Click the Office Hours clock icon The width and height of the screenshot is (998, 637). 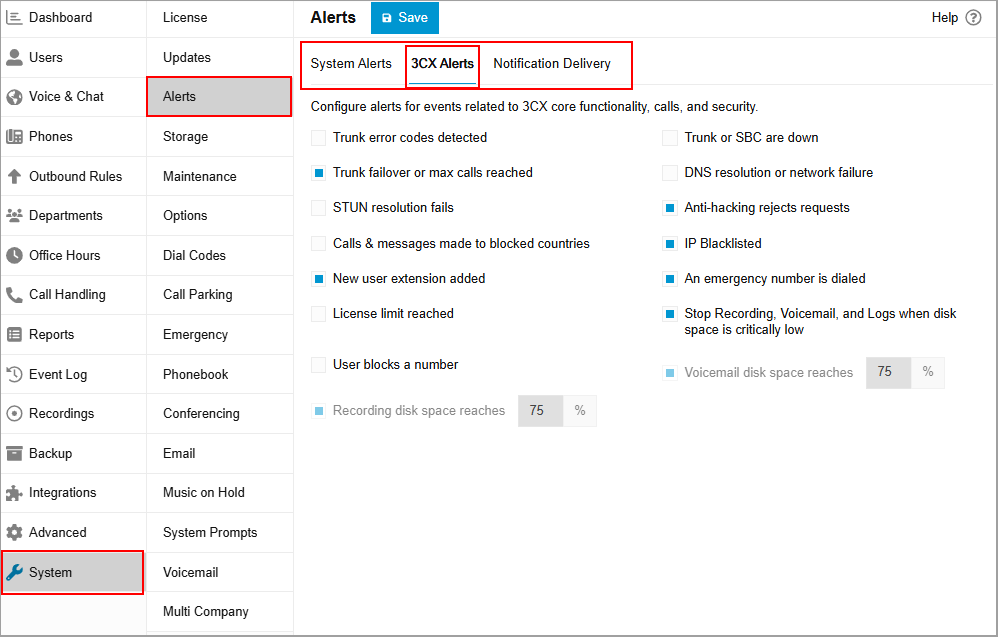(14, 255)
